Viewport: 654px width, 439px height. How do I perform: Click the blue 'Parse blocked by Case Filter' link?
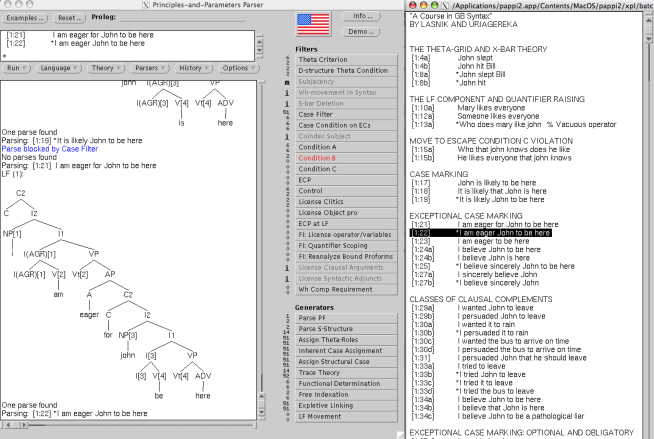point(50,149)
